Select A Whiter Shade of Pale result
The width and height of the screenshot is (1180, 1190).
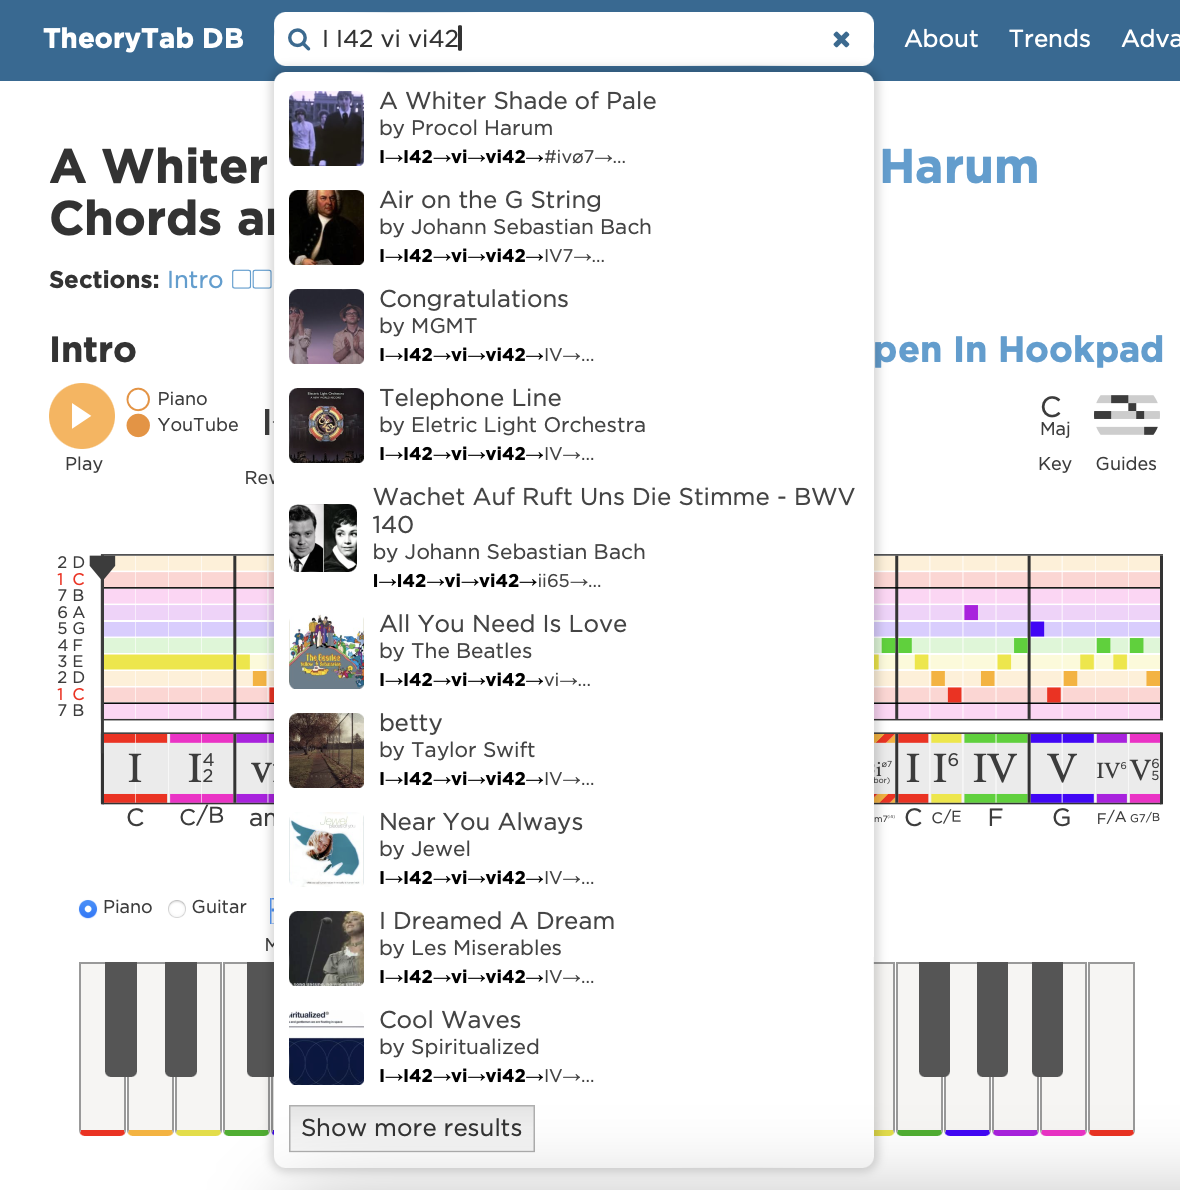[x=573, y=128]
